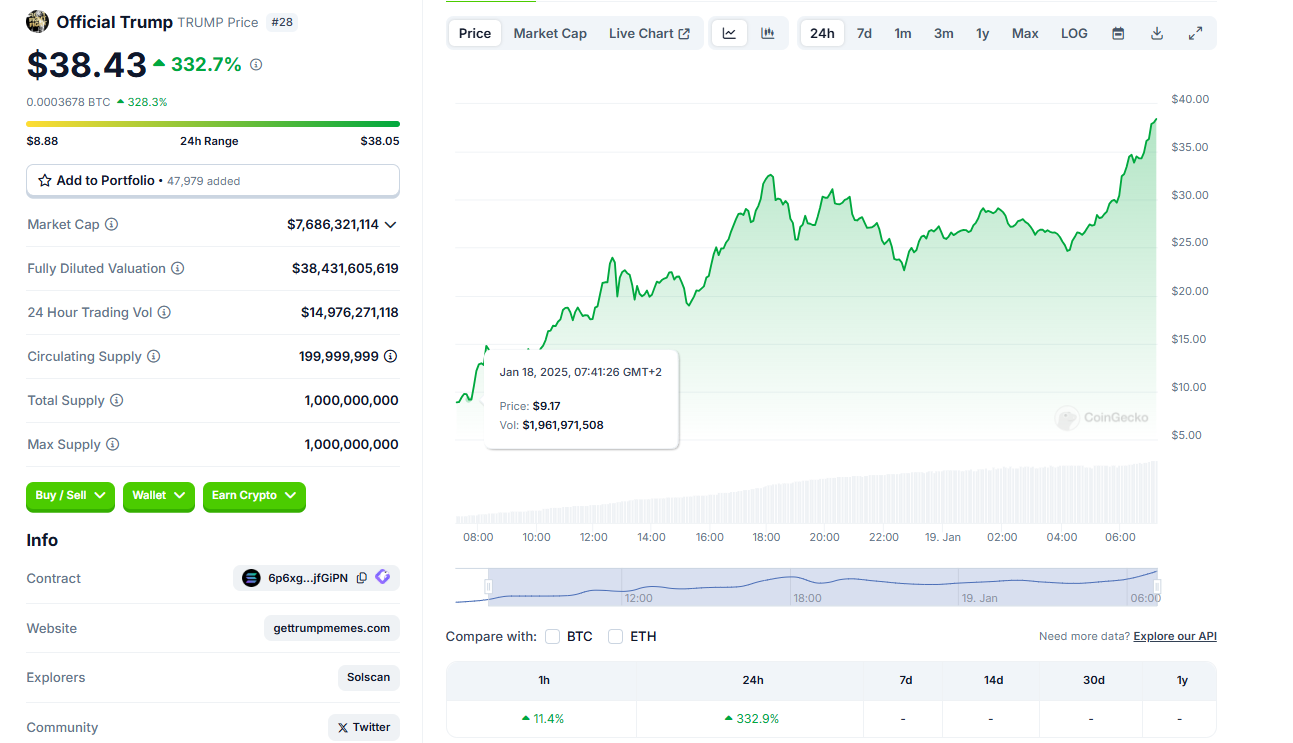Tick the ETH compare checkbox
Screen dimensions: 1293x743
point(616,637)
